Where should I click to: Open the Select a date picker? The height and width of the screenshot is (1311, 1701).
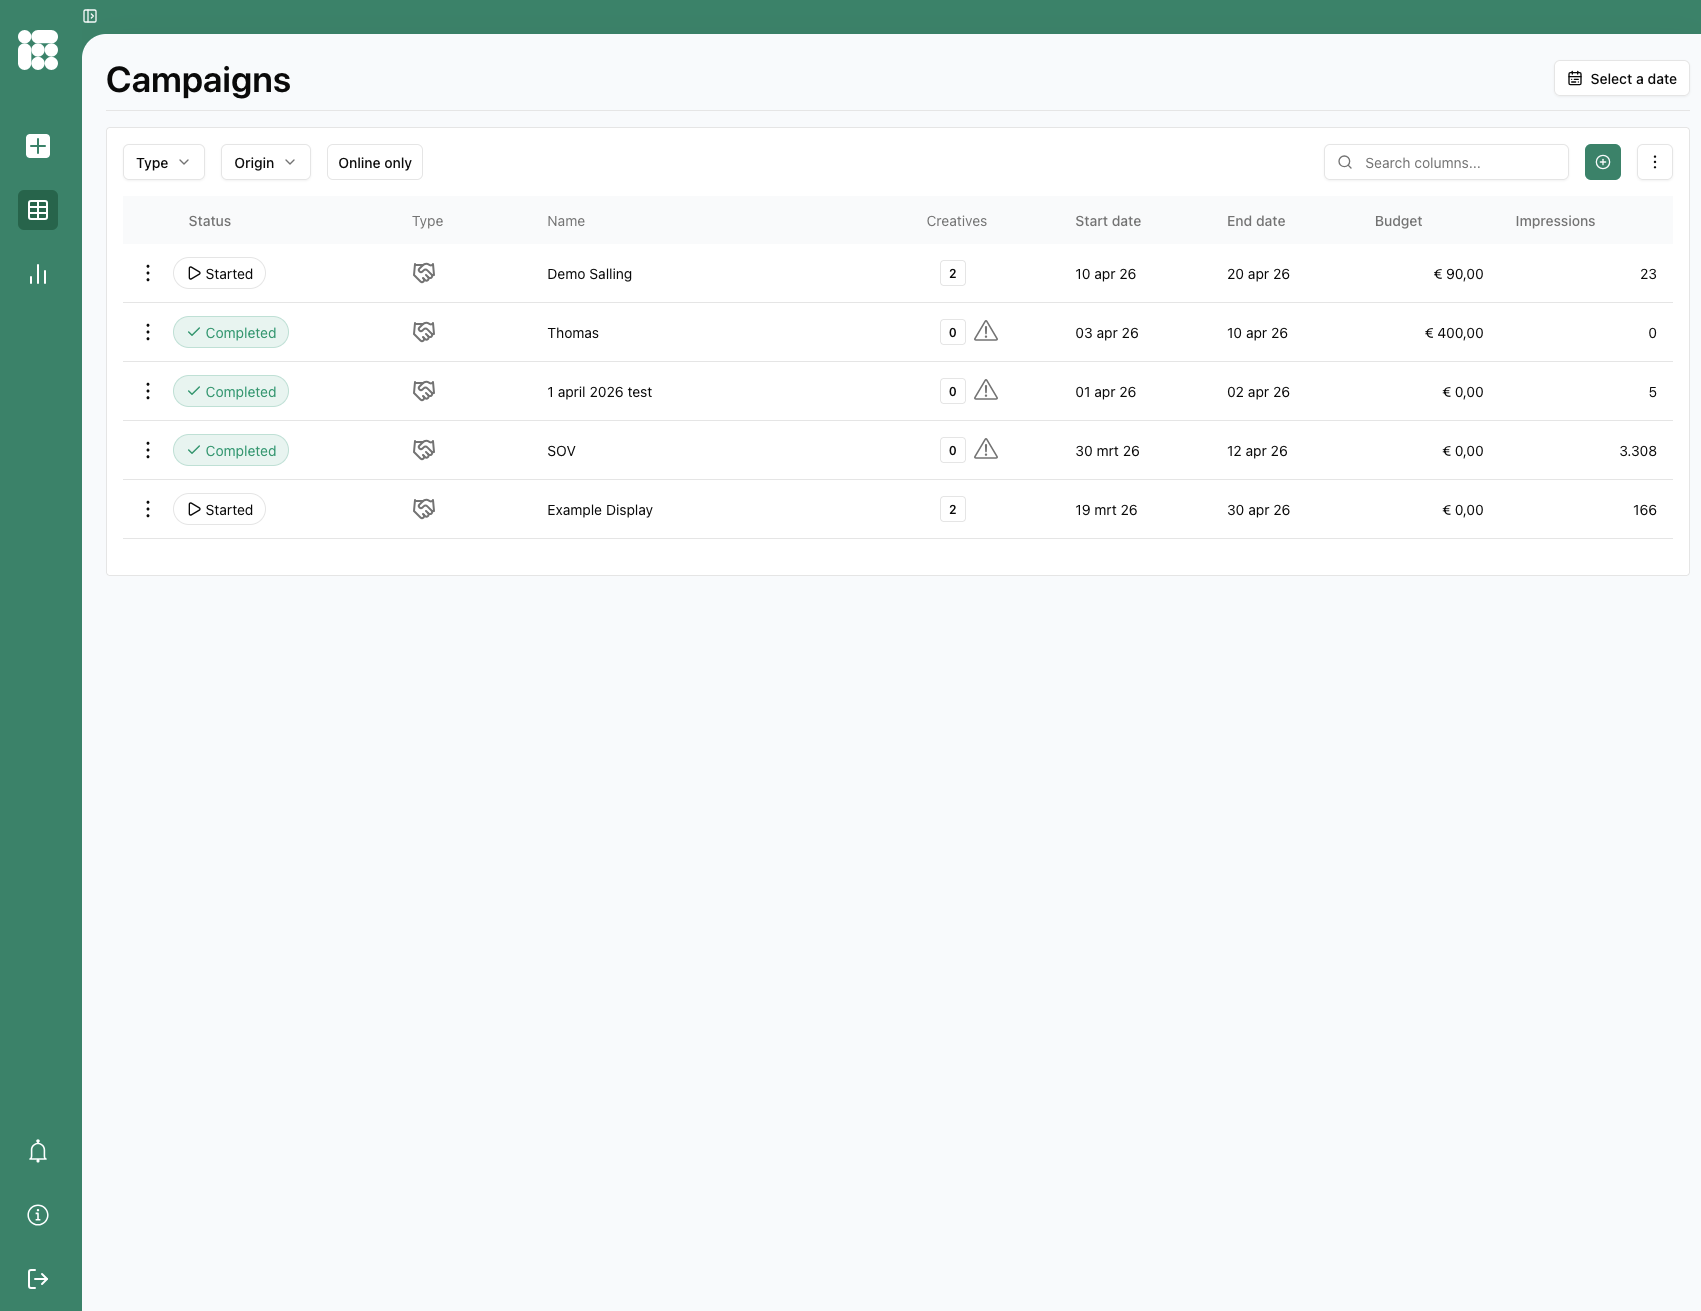pyautogui.click(x=1621, y=79)
